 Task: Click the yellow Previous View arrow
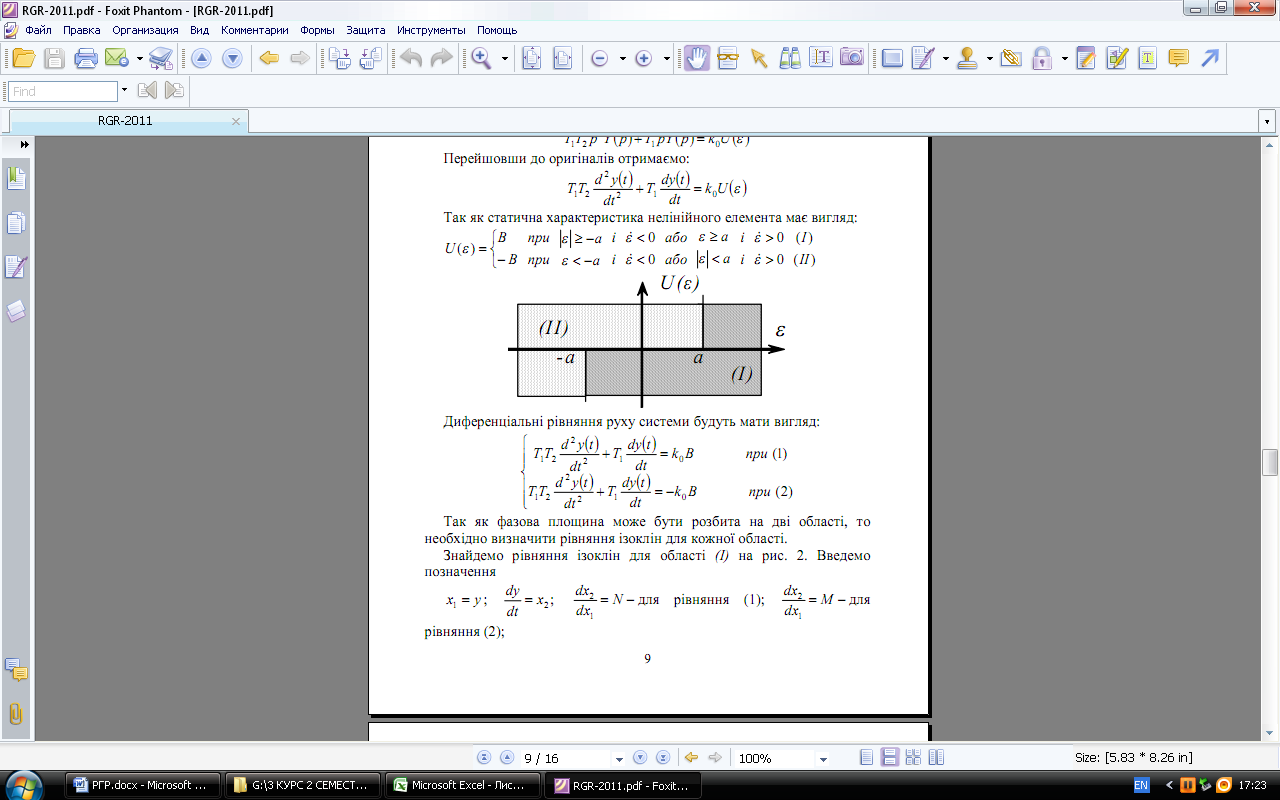(268, 58)
